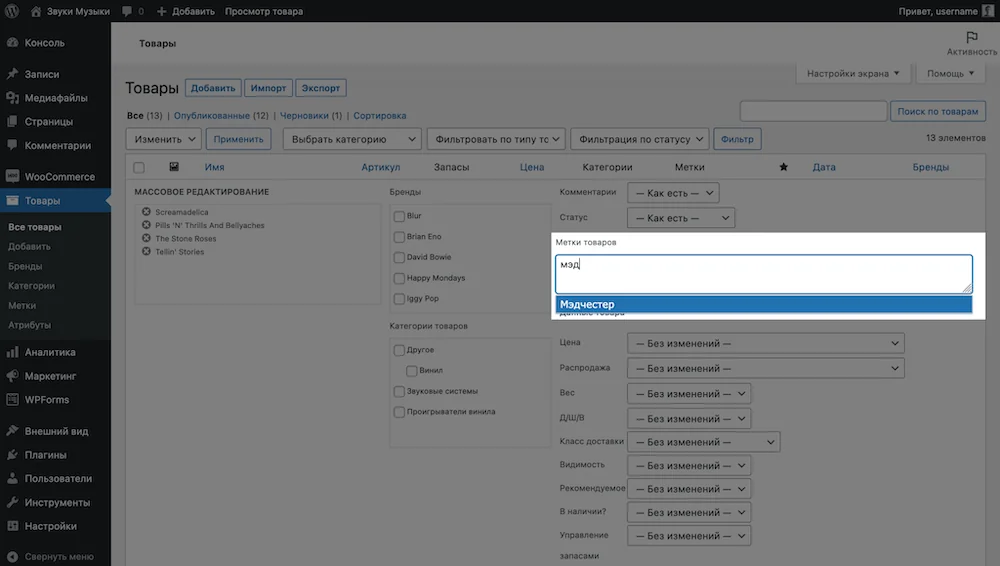Open the Метки submenu item
Image resolution: width=1000 pixels, height=566 pixels.
22,306
